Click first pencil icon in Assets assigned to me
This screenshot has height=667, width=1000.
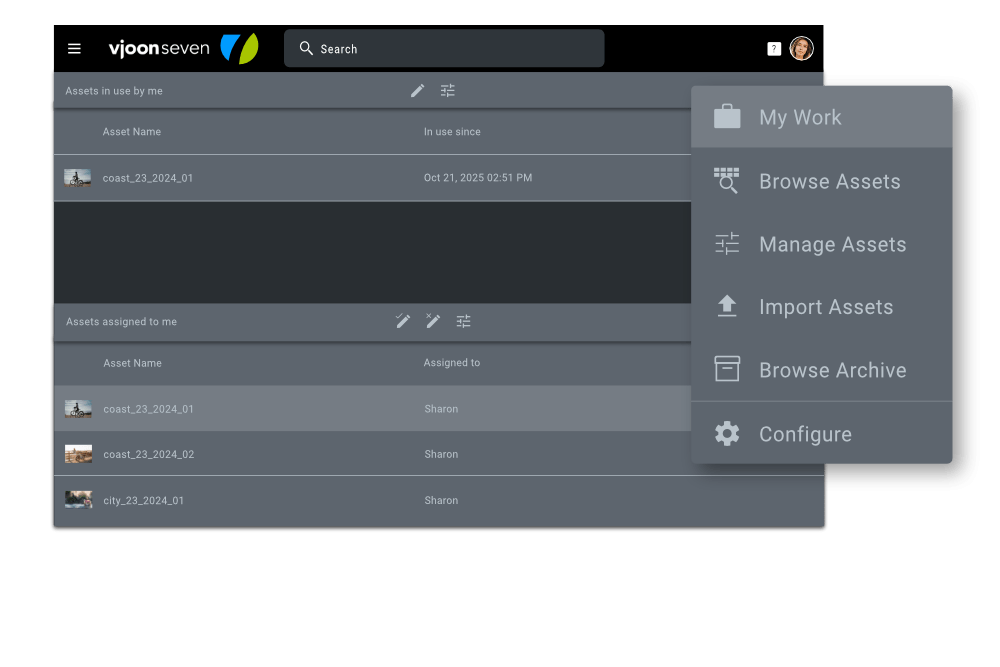point(403,321)
